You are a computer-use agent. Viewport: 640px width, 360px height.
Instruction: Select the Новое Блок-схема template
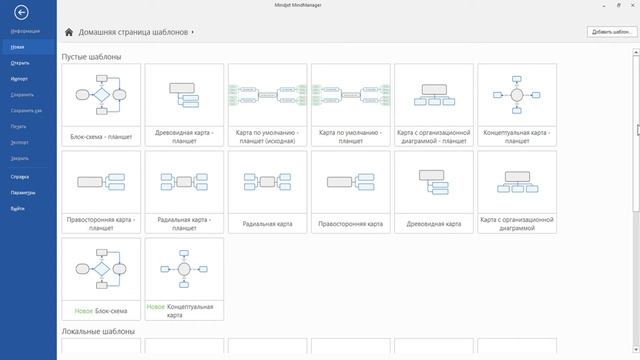pos(101,279)
